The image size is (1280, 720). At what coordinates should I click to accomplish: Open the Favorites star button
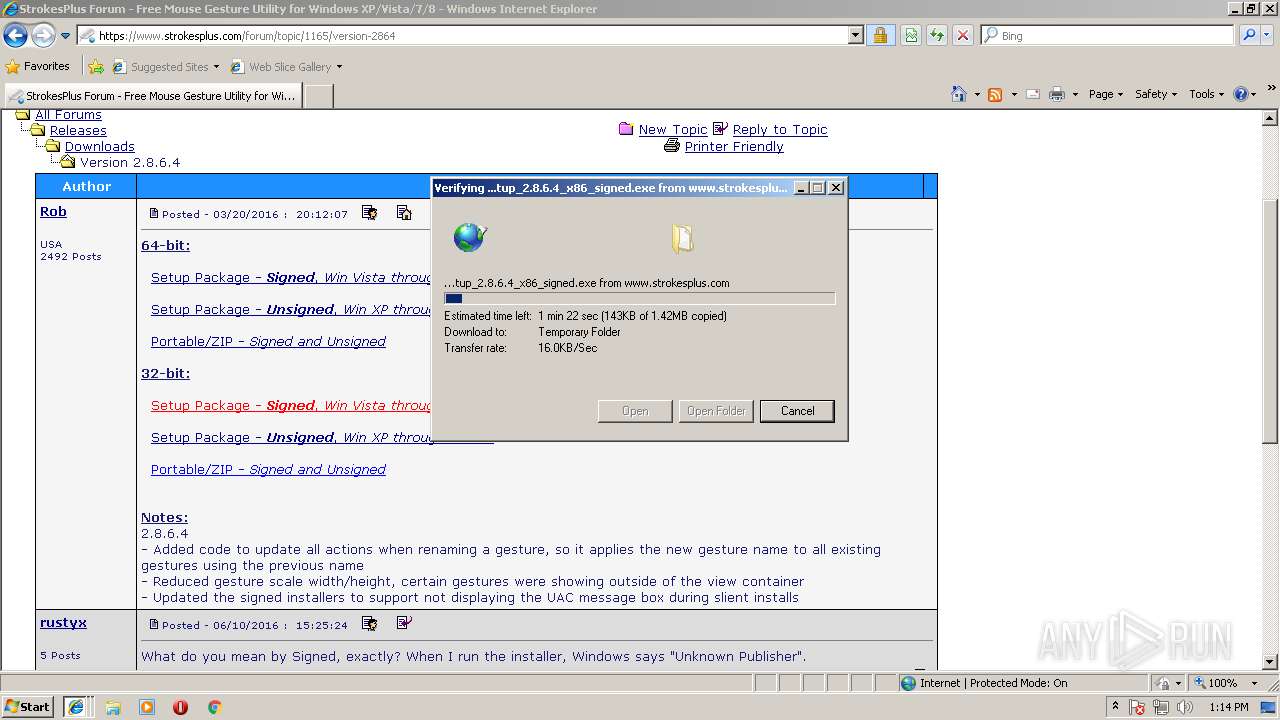tap(38, 67)
